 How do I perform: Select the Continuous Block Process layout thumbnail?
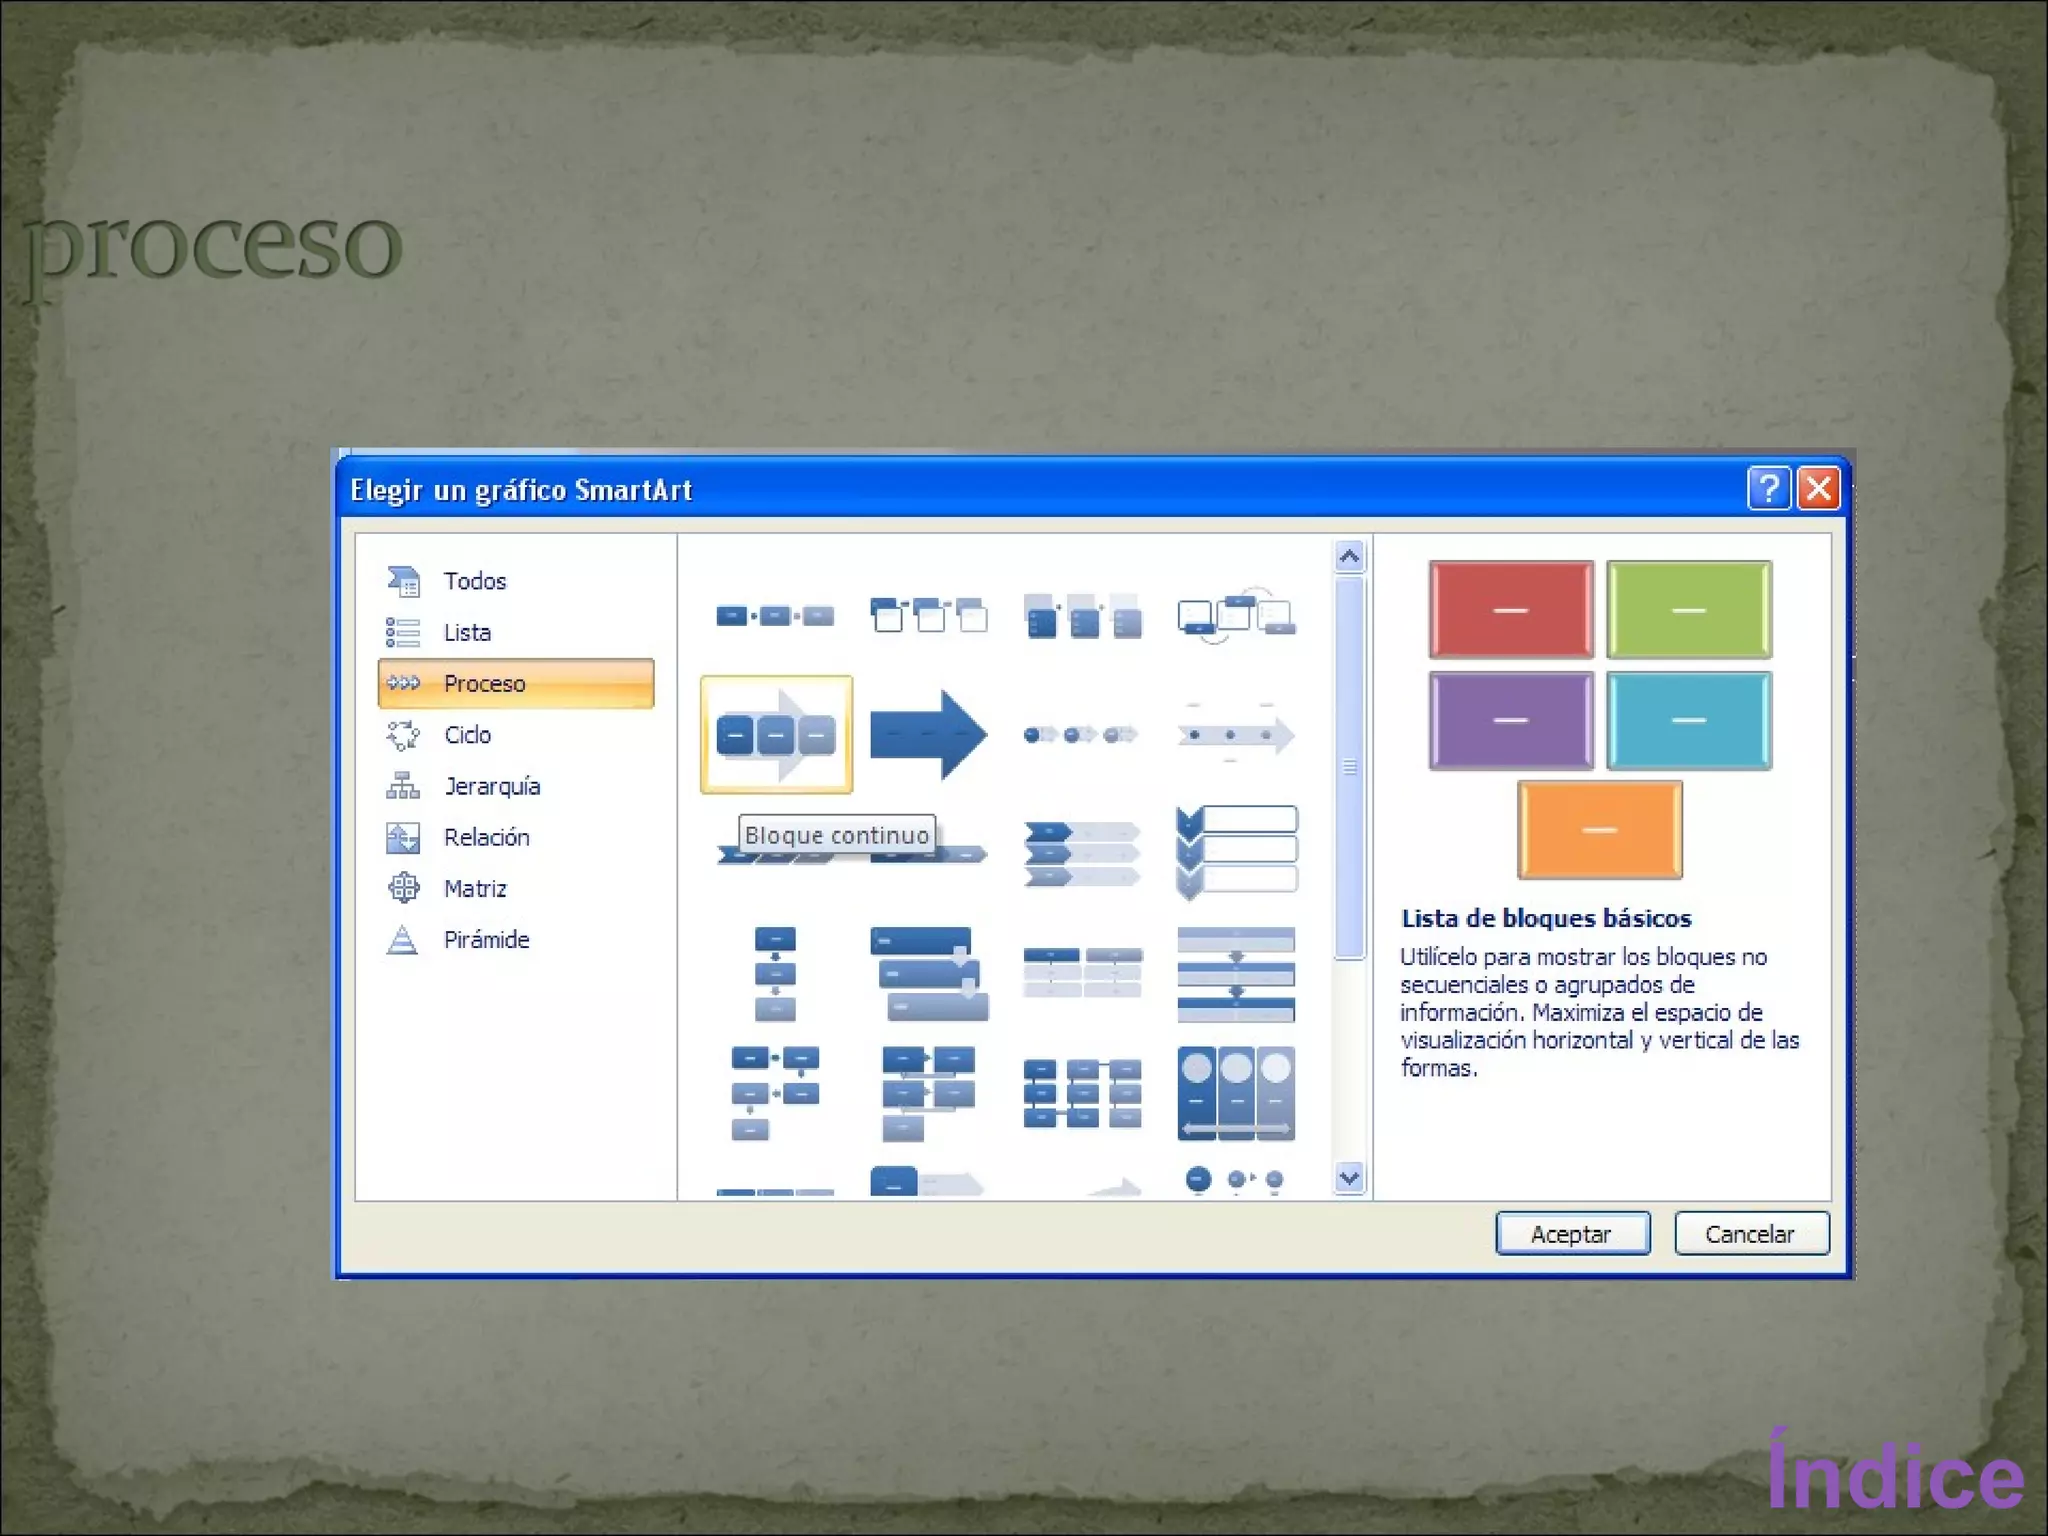(x=776, y=735)
